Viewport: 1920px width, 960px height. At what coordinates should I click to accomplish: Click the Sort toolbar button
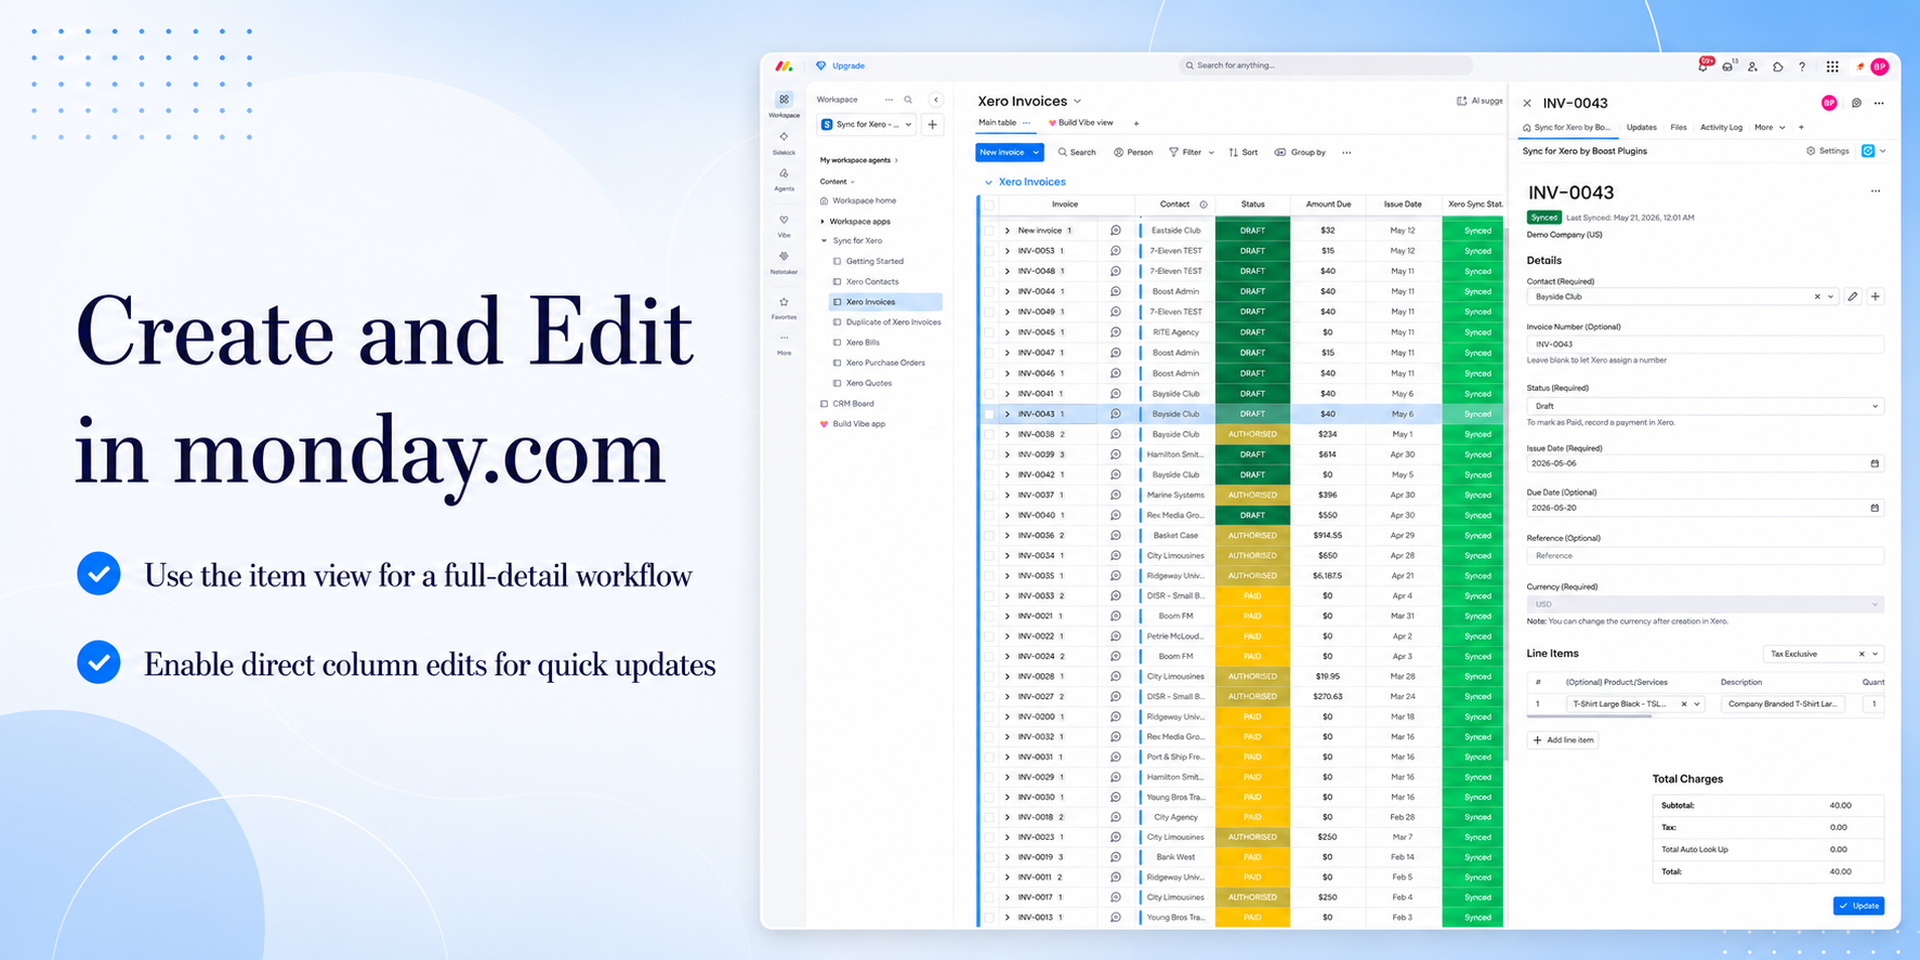coord(1243,153)
